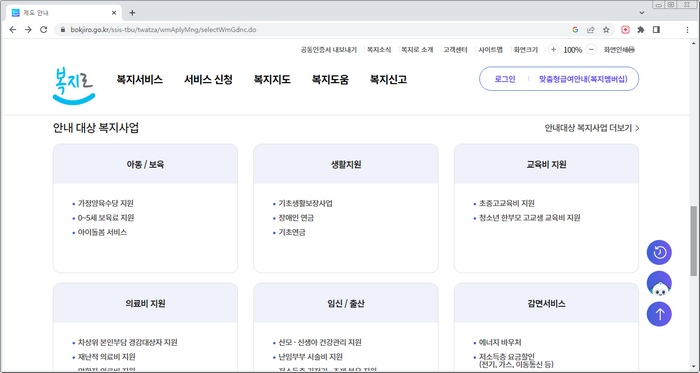Click the padlock site info icon
The image size is (700, 373).
coord(63,30)
